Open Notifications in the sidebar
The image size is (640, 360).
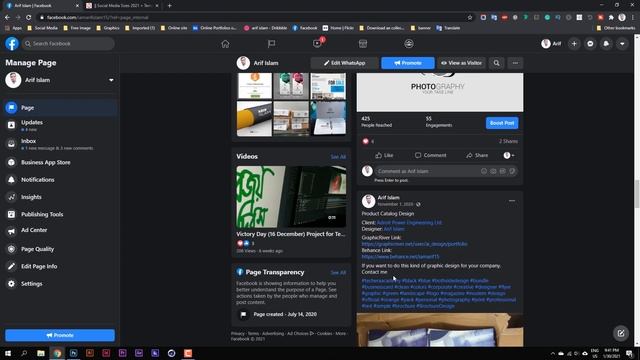click(x=60, y=180)
